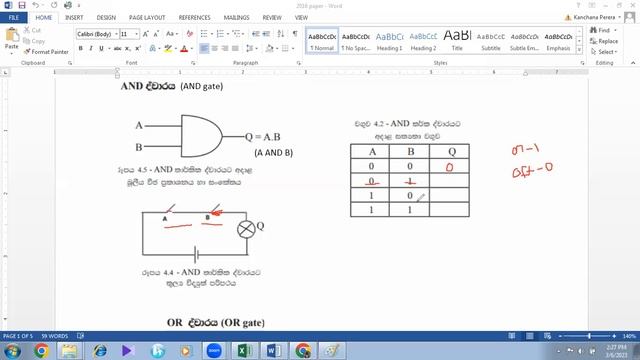Expand the Styles gallery More arrow
Image resolution: width=640 pixels, height=360 pixels.
579,50
